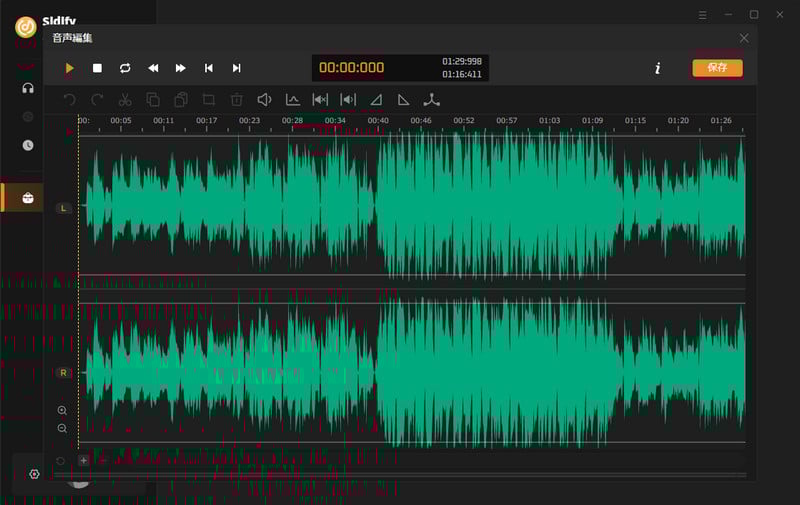This screenshot has height=505, width=800.
Task: Open the main window hamburger menu
Action: pyautogui.click(x=703, y=15)
